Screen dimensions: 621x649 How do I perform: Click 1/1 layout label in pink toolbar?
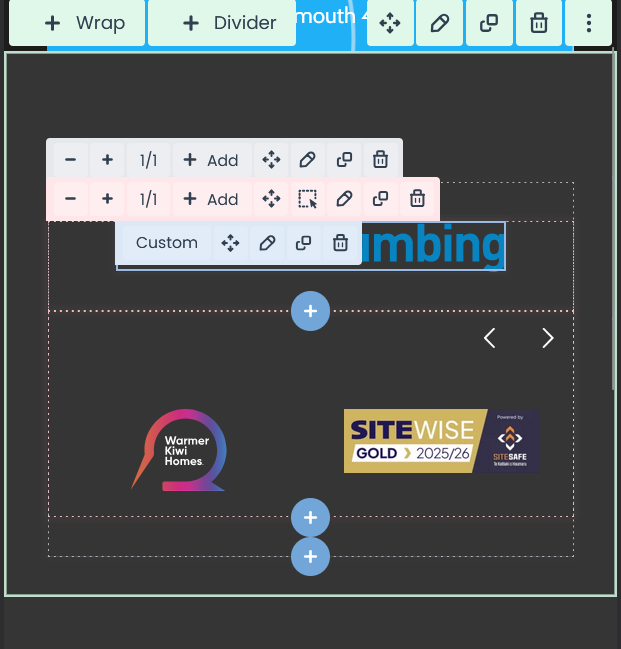click(x=148, y=199)
